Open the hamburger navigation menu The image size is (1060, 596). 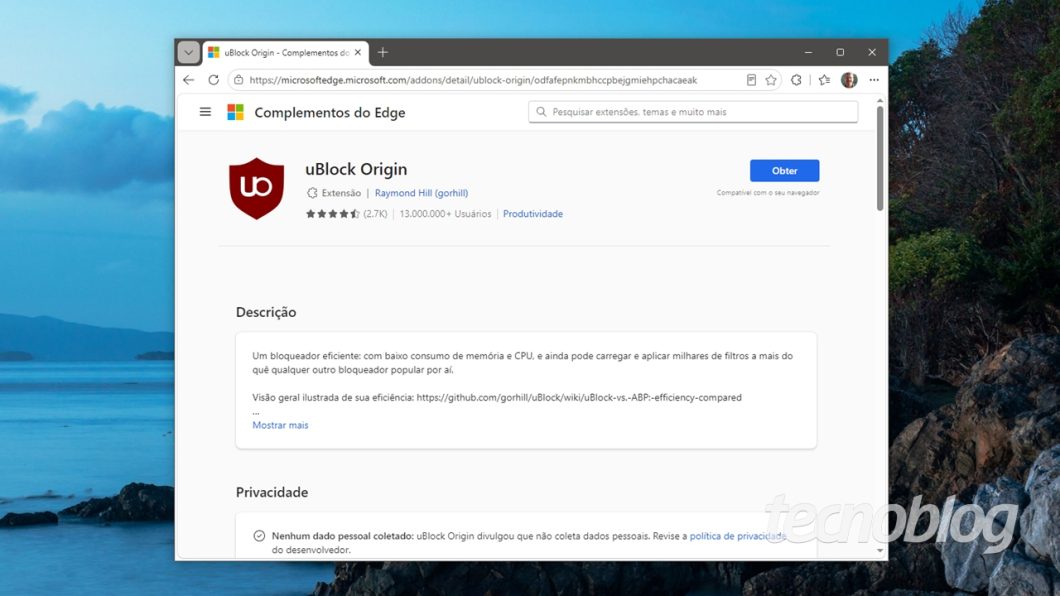(206, 111)
